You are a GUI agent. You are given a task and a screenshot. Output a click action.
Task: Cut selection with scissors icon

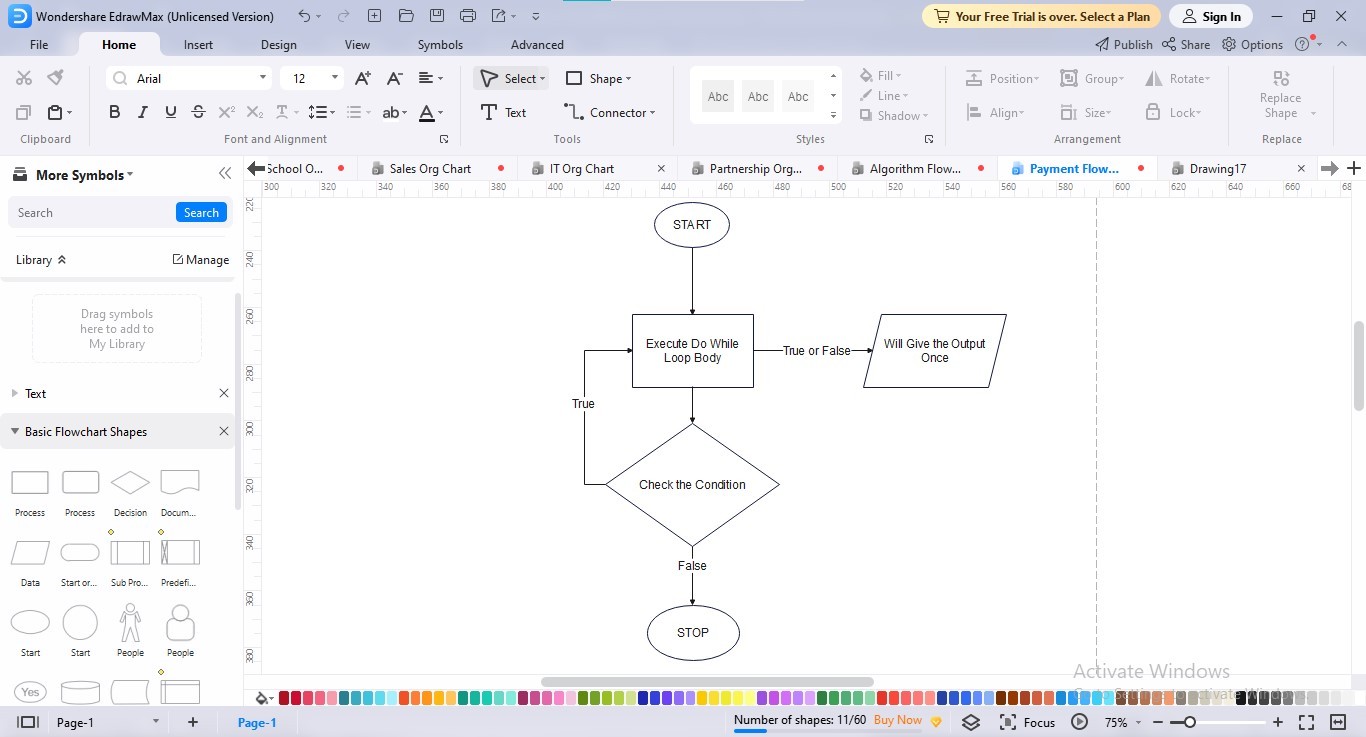pyautogui.click(x=24, y=78)
